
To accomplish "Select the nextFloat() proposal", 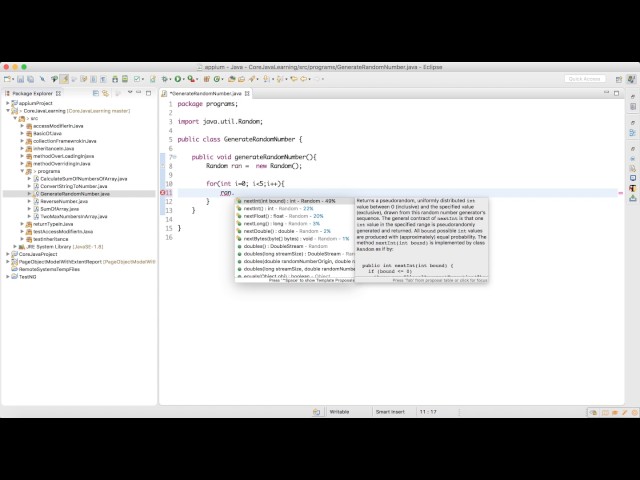I will [x=295, y=216].
